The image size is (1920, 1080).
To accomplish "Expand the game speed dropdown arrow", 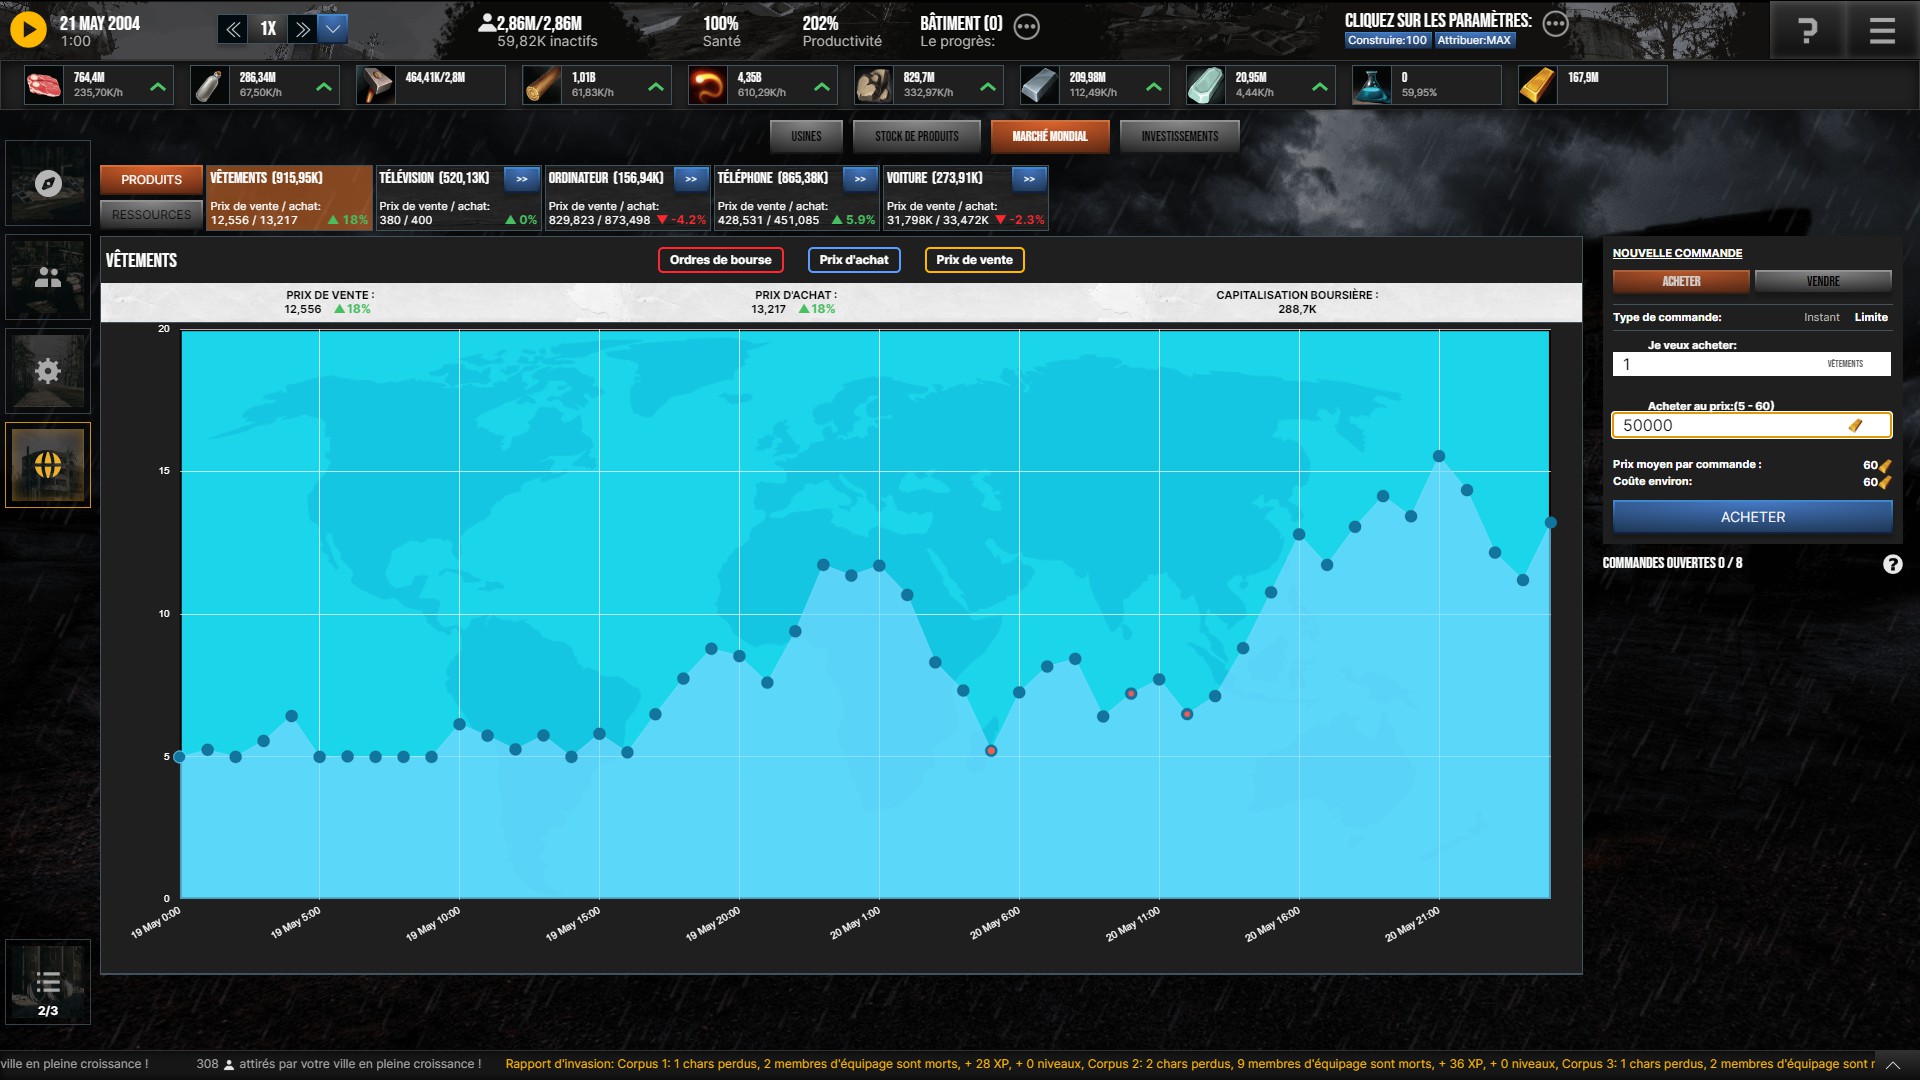I will 333,28.
